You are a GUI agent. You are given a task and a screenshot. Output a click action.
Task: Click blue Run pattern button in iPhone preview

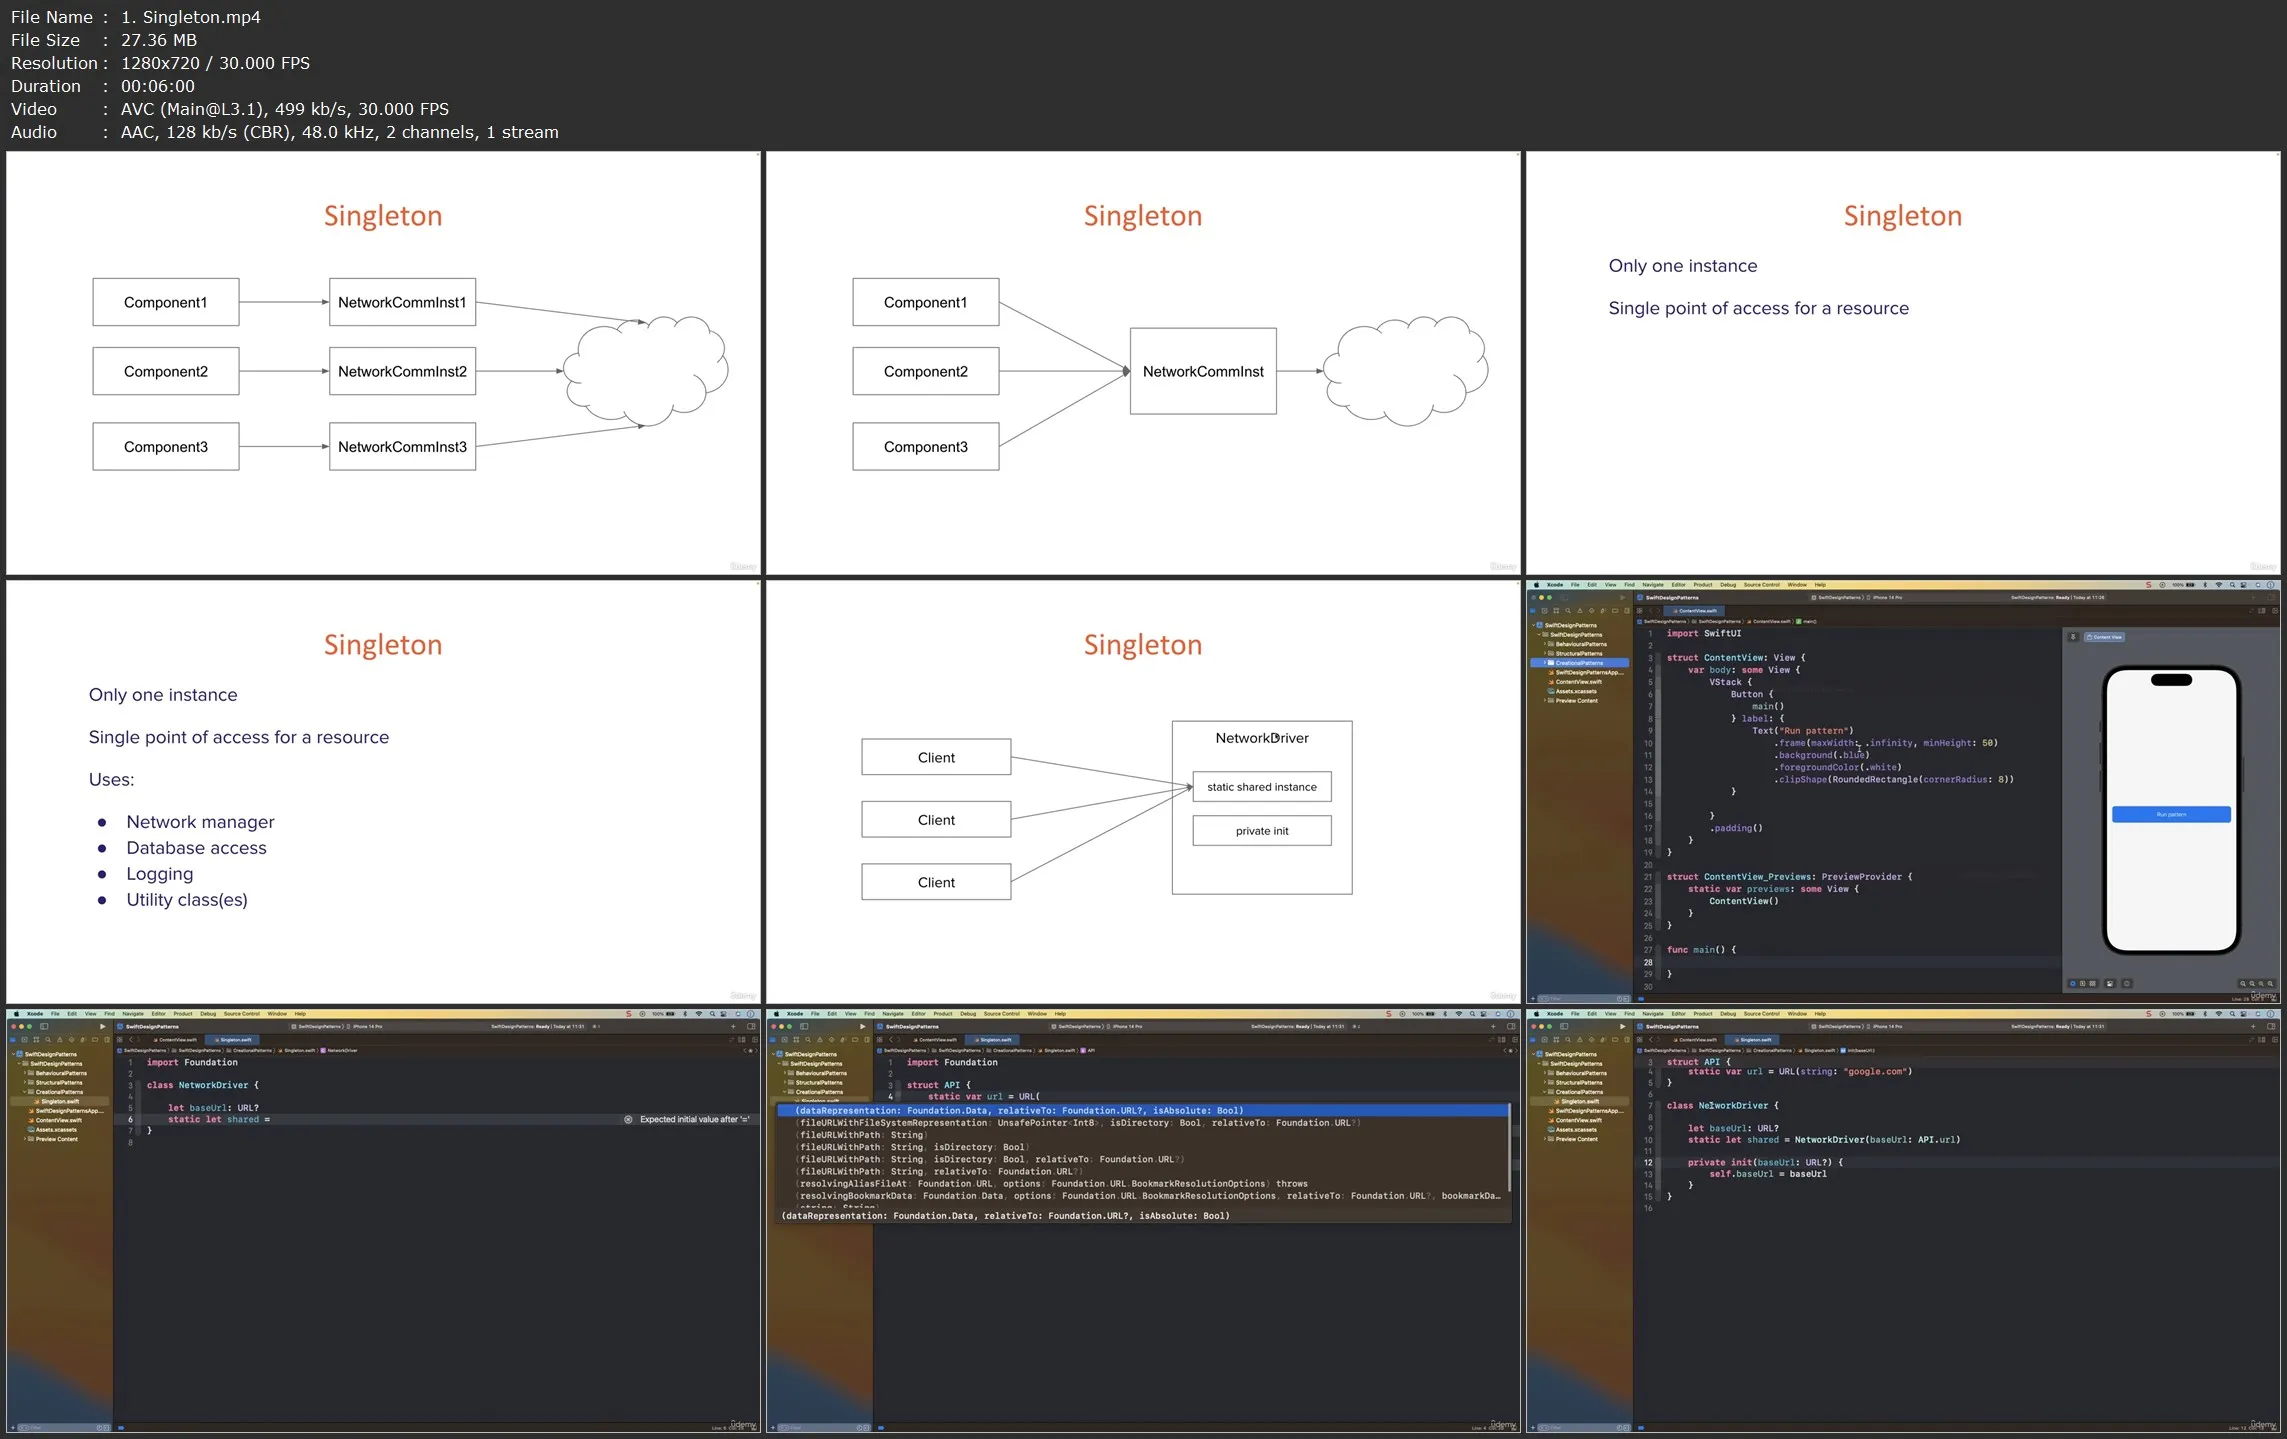(2171, 814)
